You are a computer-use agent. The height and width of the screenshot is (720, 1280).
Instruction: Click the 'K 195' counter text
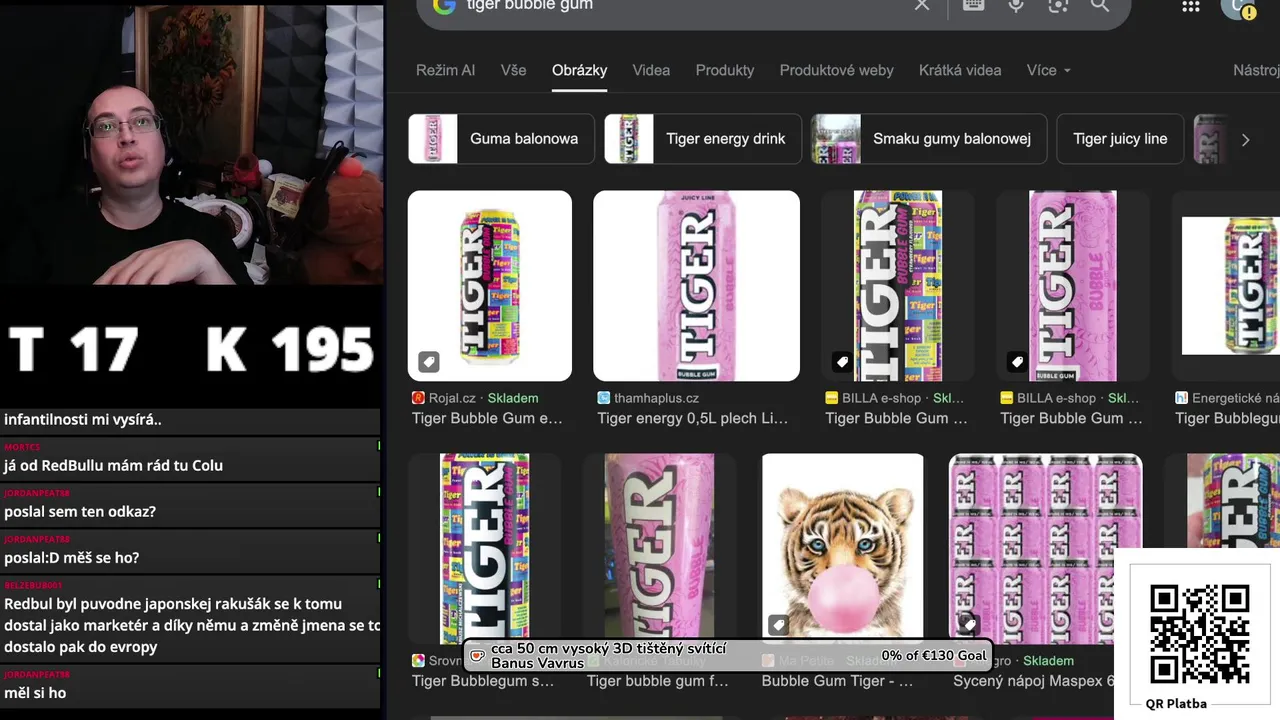290,351
